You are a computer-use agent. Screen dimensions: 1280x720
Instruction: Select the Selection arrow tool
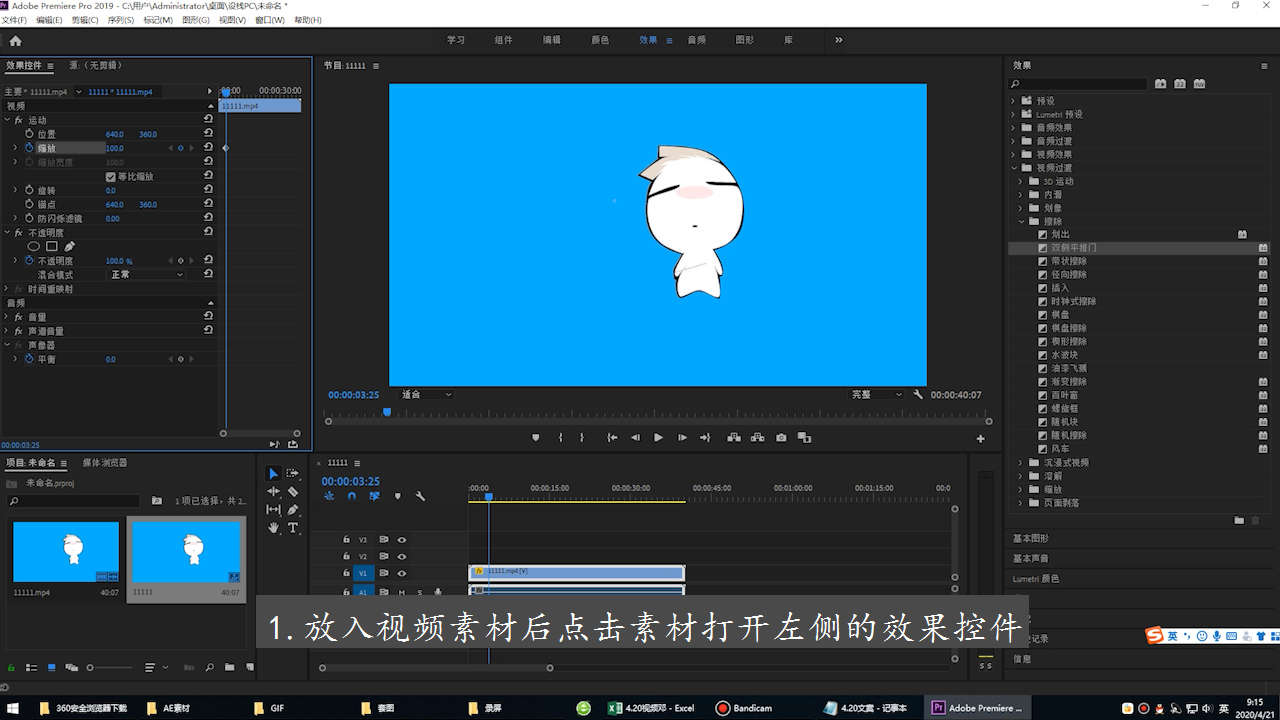point(273,473)
